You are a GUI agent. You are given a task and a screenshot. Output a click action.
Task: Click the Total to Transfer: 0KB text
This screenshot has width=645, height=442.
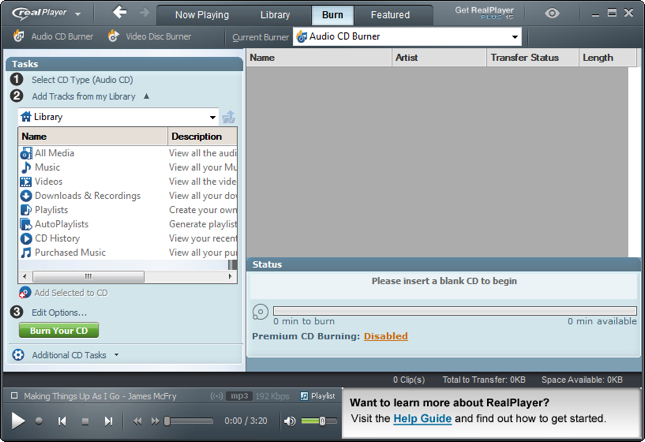[484, 380]
